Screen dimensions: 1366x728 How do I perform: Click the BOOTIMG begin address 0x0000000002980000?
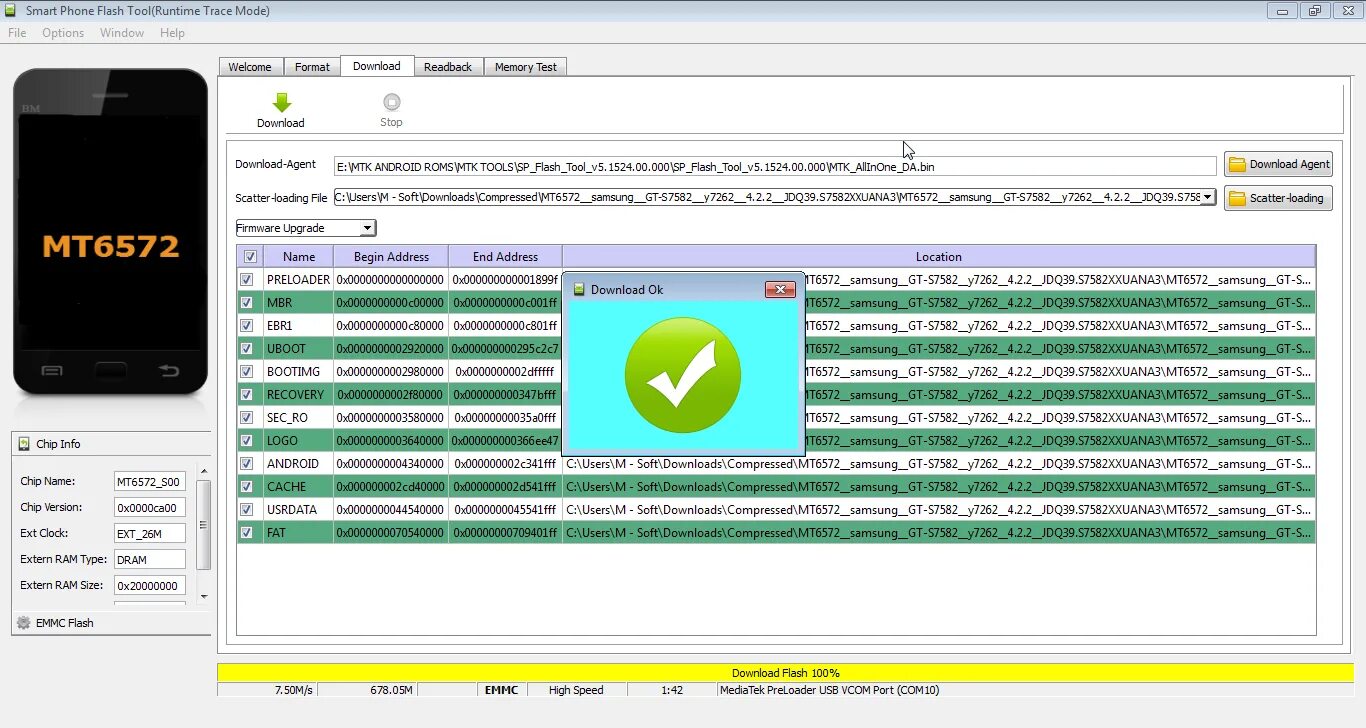click(391, 372)
